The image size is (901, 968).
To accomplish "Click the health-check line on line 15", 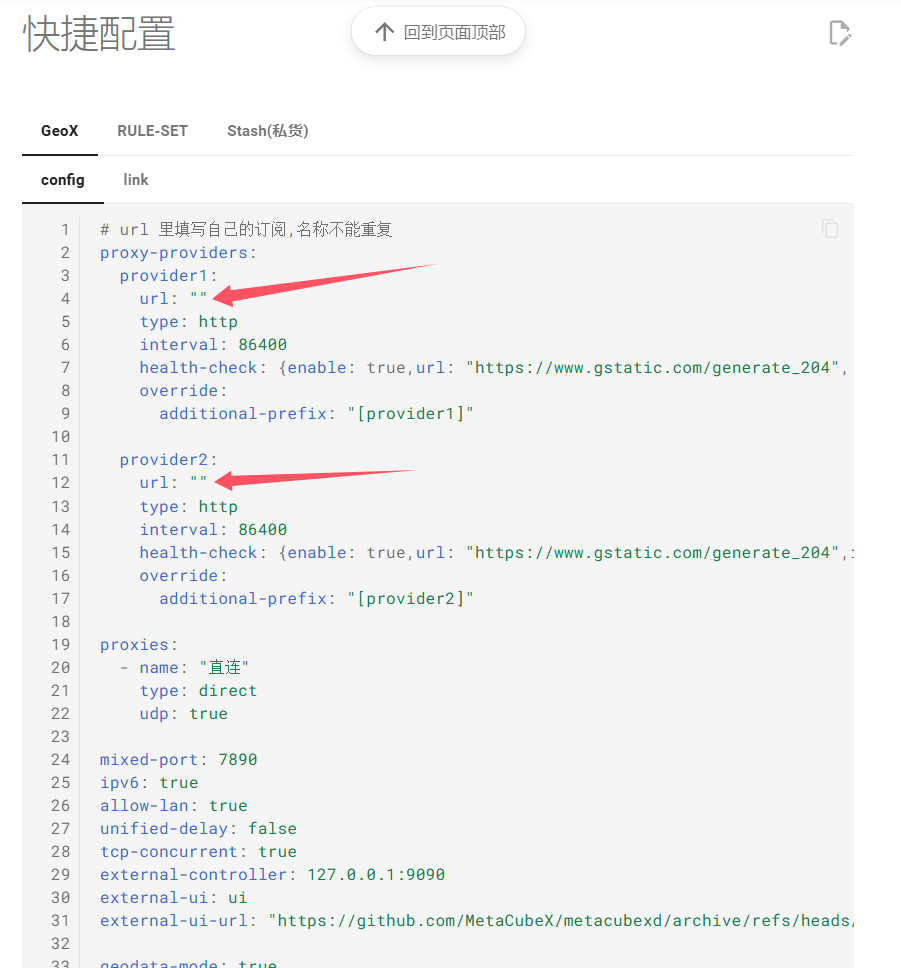I will click(497, 553).
